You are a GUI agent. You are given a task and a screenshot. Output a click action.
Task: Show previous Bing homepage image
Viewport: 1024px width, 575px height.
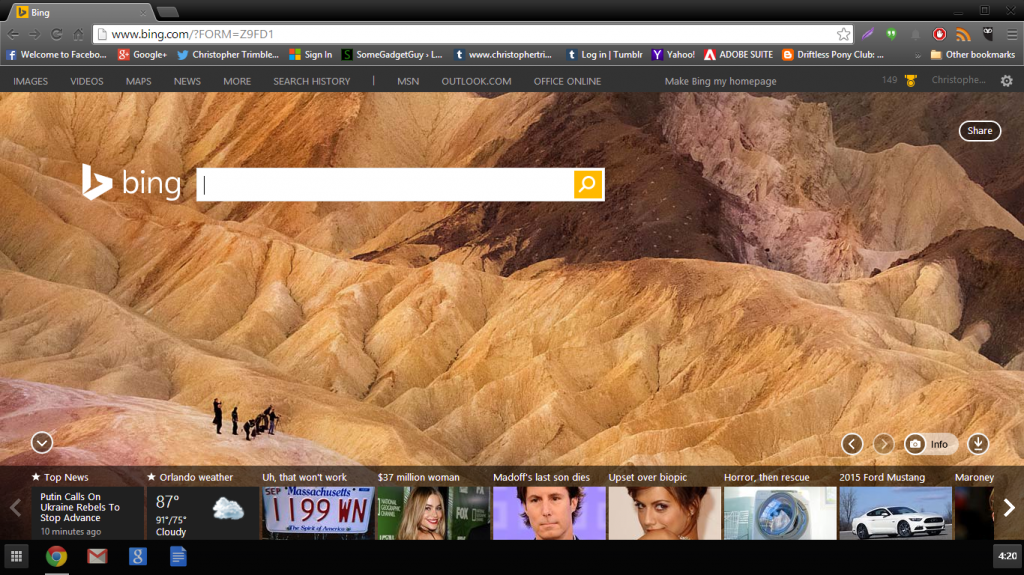pos(852,444)
